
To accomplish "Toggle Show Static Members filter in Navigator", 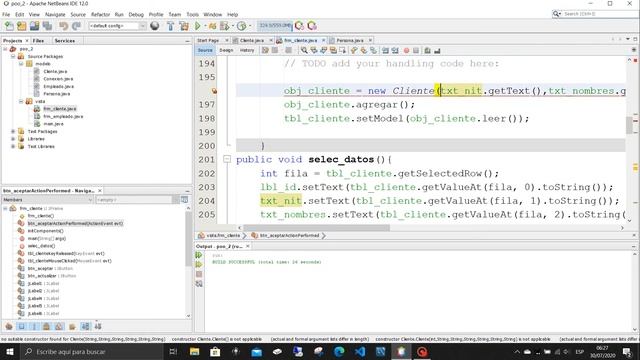I will (x=34, y=327).
